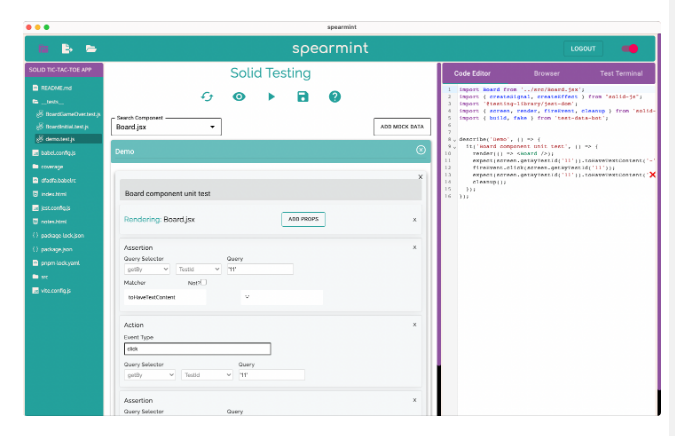
Task: Open jest.config.js file
Action: pos(51,208)
